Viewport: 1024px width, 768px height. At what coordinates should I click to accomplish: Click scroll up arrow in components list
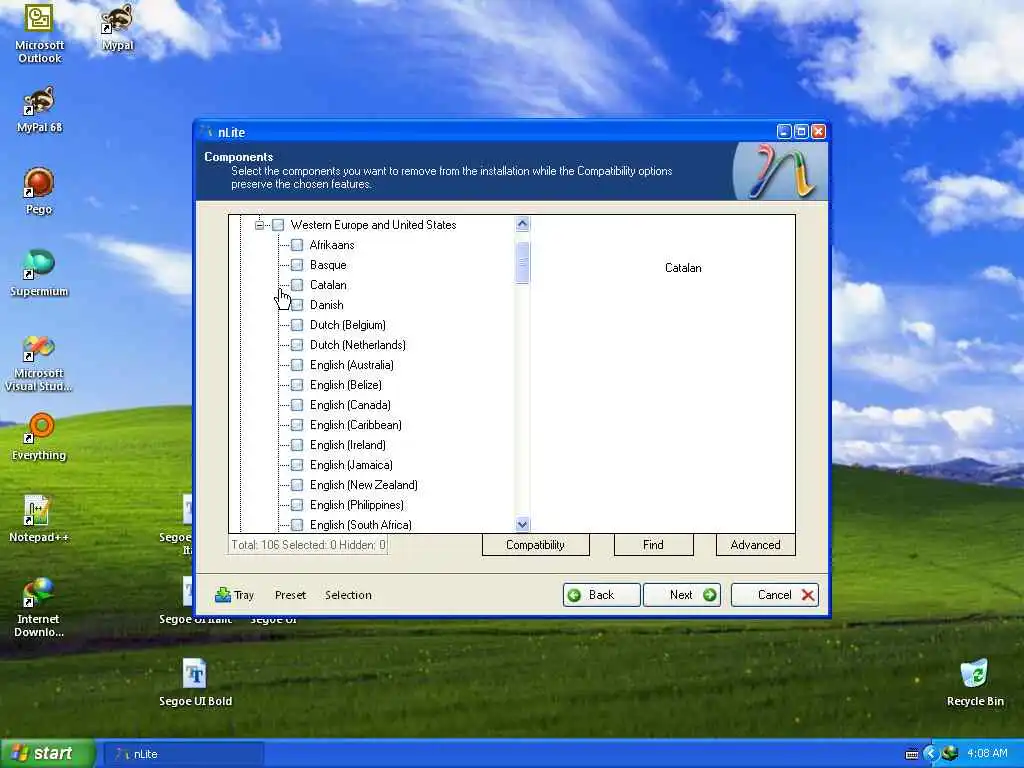pyautogui.click(x=522, y=224)
